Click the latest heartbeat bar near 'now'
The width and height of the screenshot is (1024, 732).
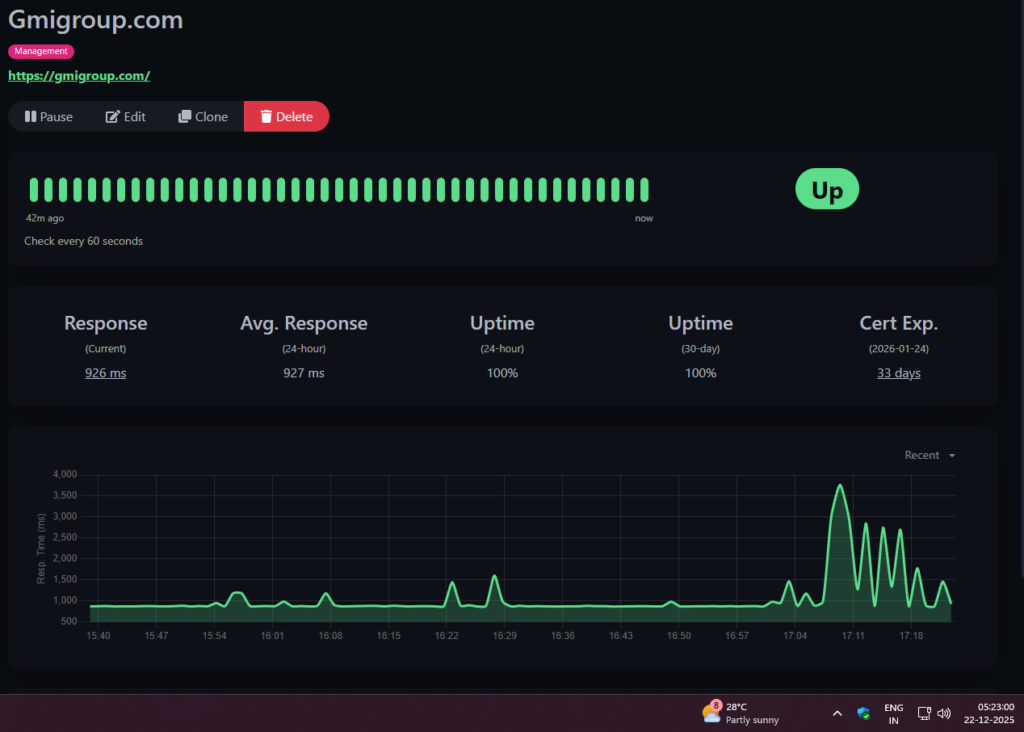645,190
